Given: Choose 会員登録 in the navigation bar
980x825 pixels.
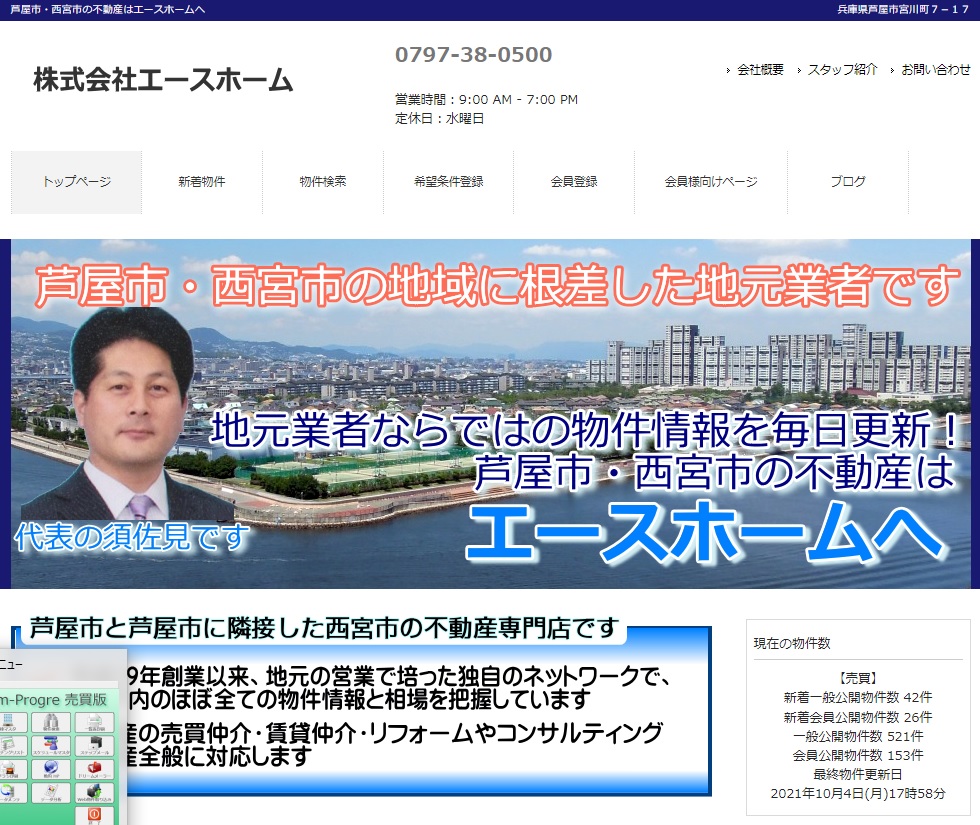Looking at the screenshot, I should click(574, 182).
